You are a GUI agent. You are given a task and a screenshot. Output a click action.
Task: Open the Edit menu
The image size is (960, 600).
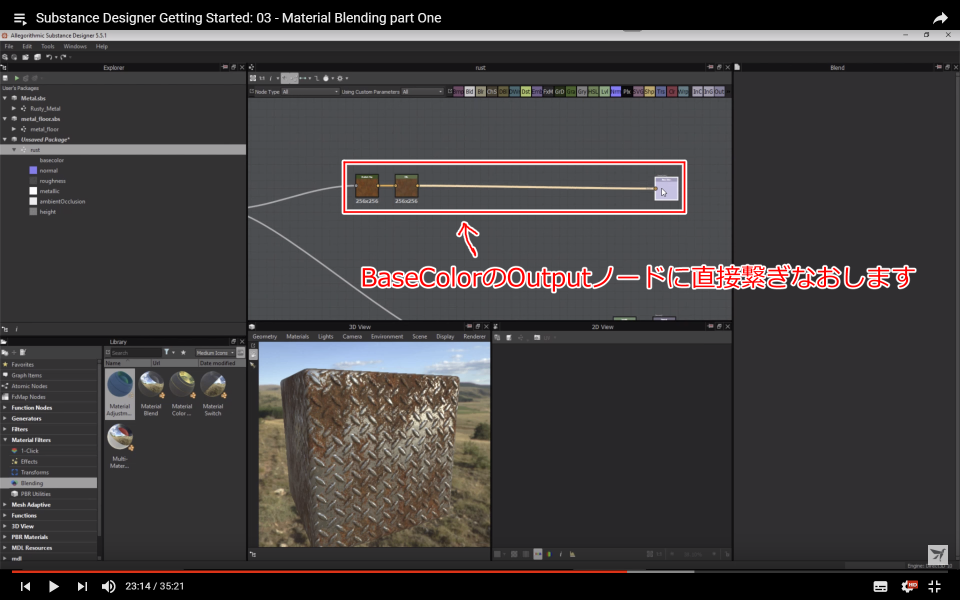[27, 47]
